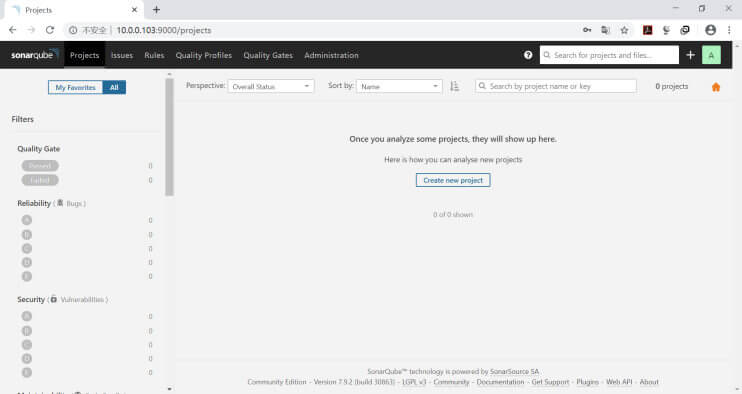This screenshot has width=742, height=394.
Task: Click the saved password key icon
Action: pyautogui.click(x=587, y=30)
